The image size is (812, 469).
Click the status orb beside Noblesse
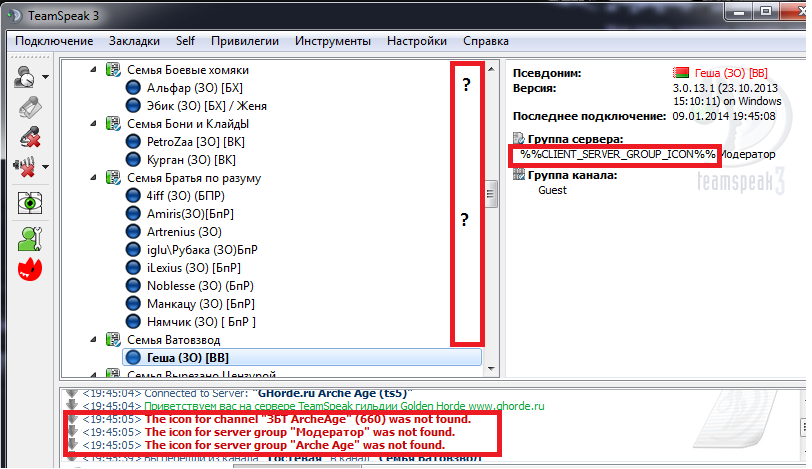tap(133, 286)
